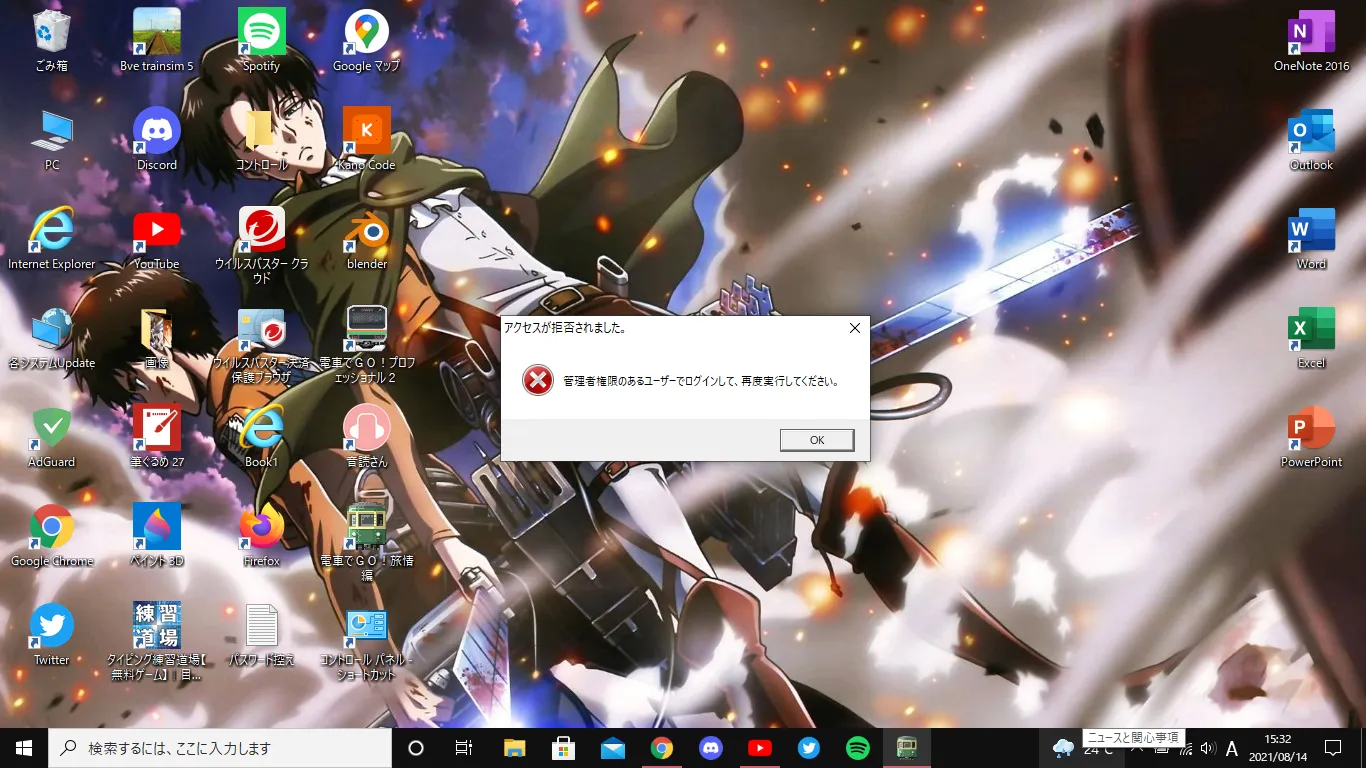Select the Kano Code desktop shortcut

[x=367, y=140]
